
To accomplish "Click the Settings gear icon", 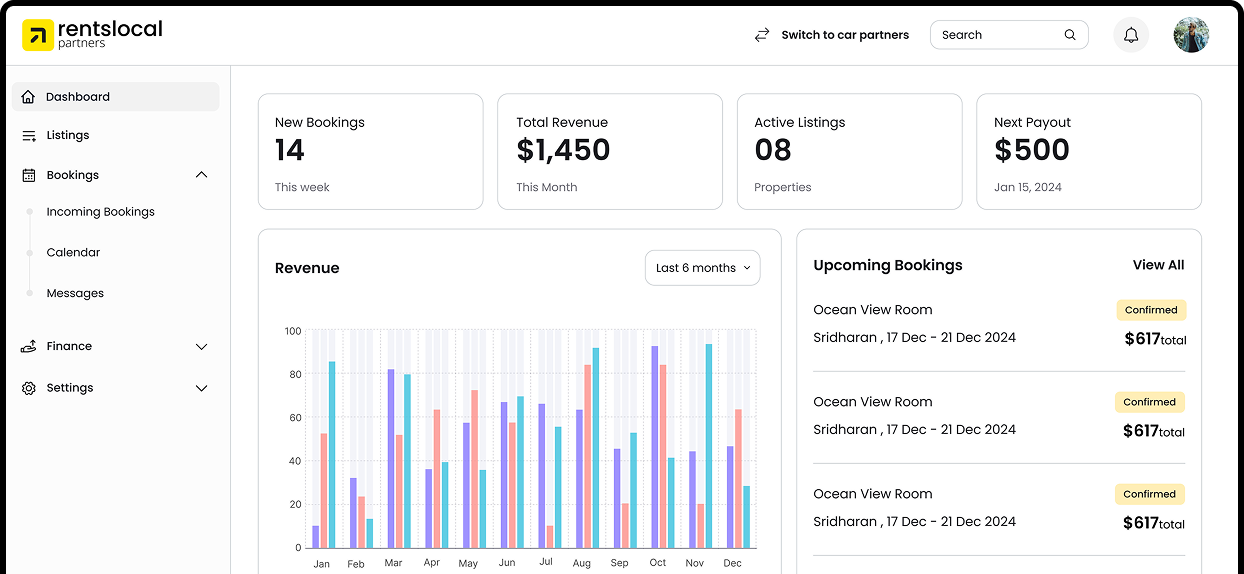I will (28, 388).
